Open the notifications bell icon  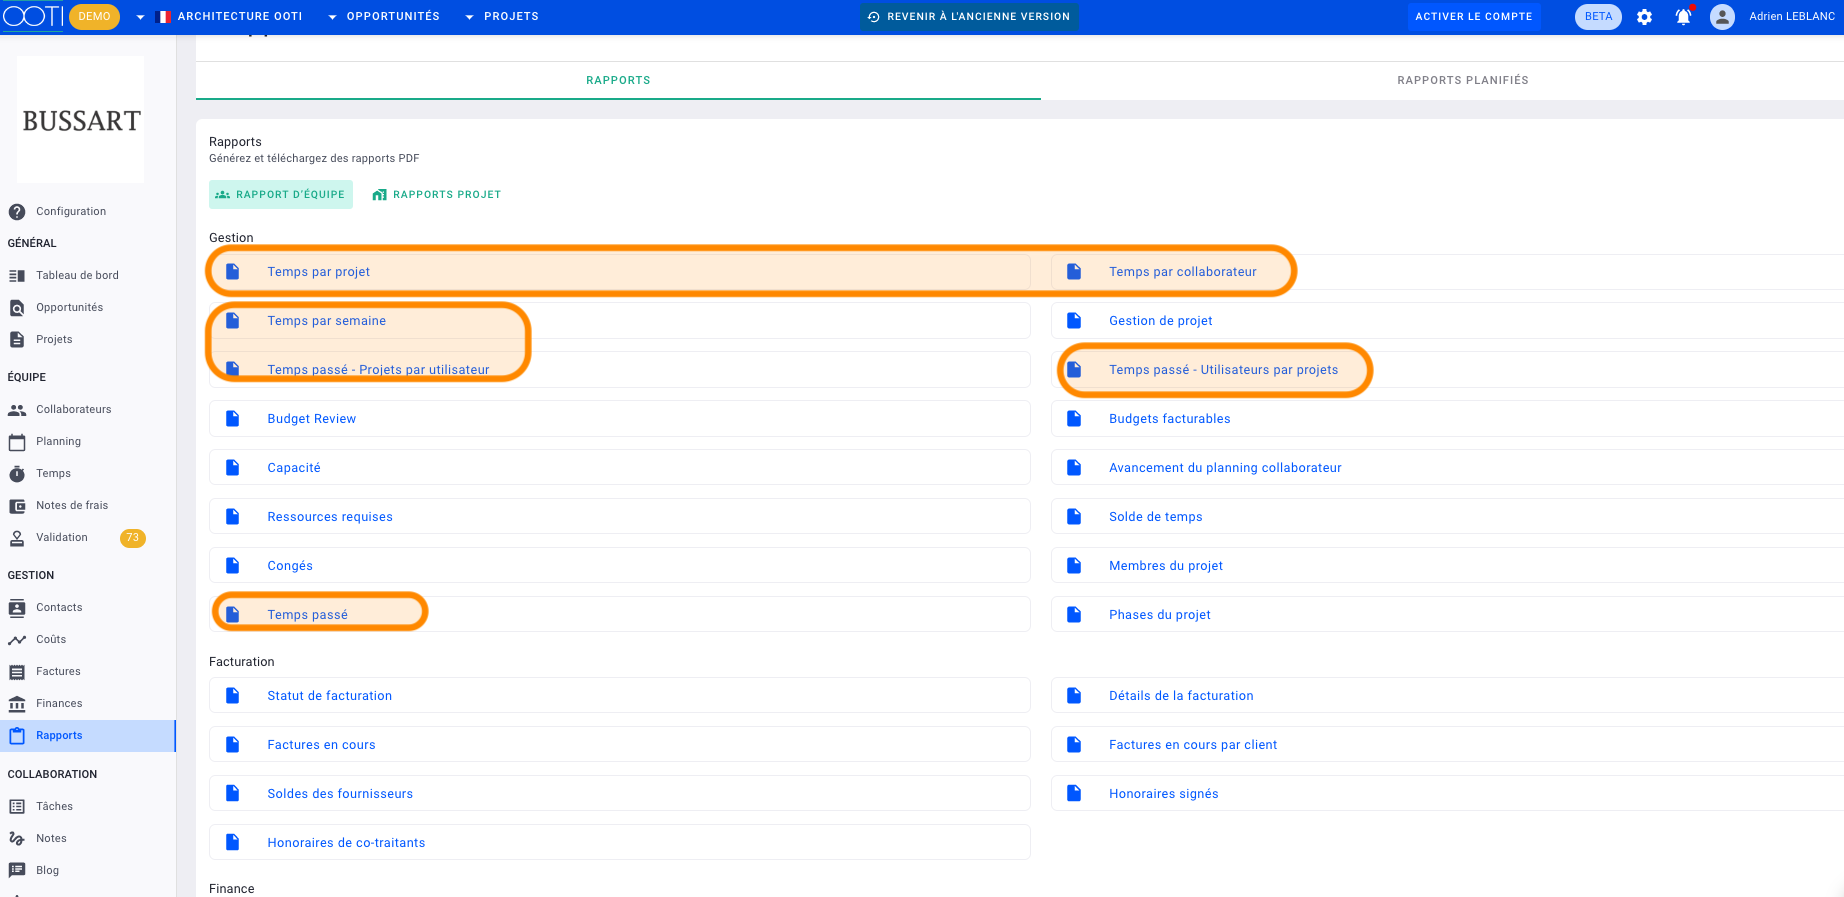pos(1683,17)
